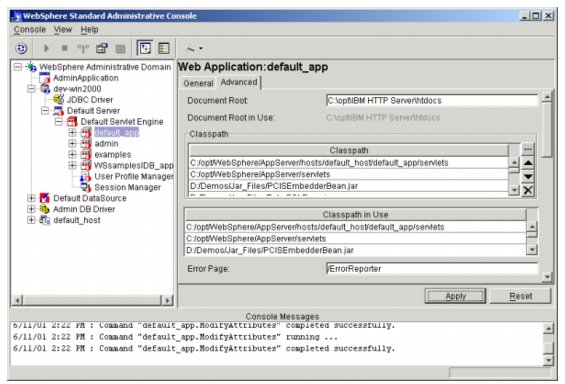Click the examples web application icon
Image resolution: width=565 pixels, height=384 pixels.
pyautogui.click(x=86, y=154)
